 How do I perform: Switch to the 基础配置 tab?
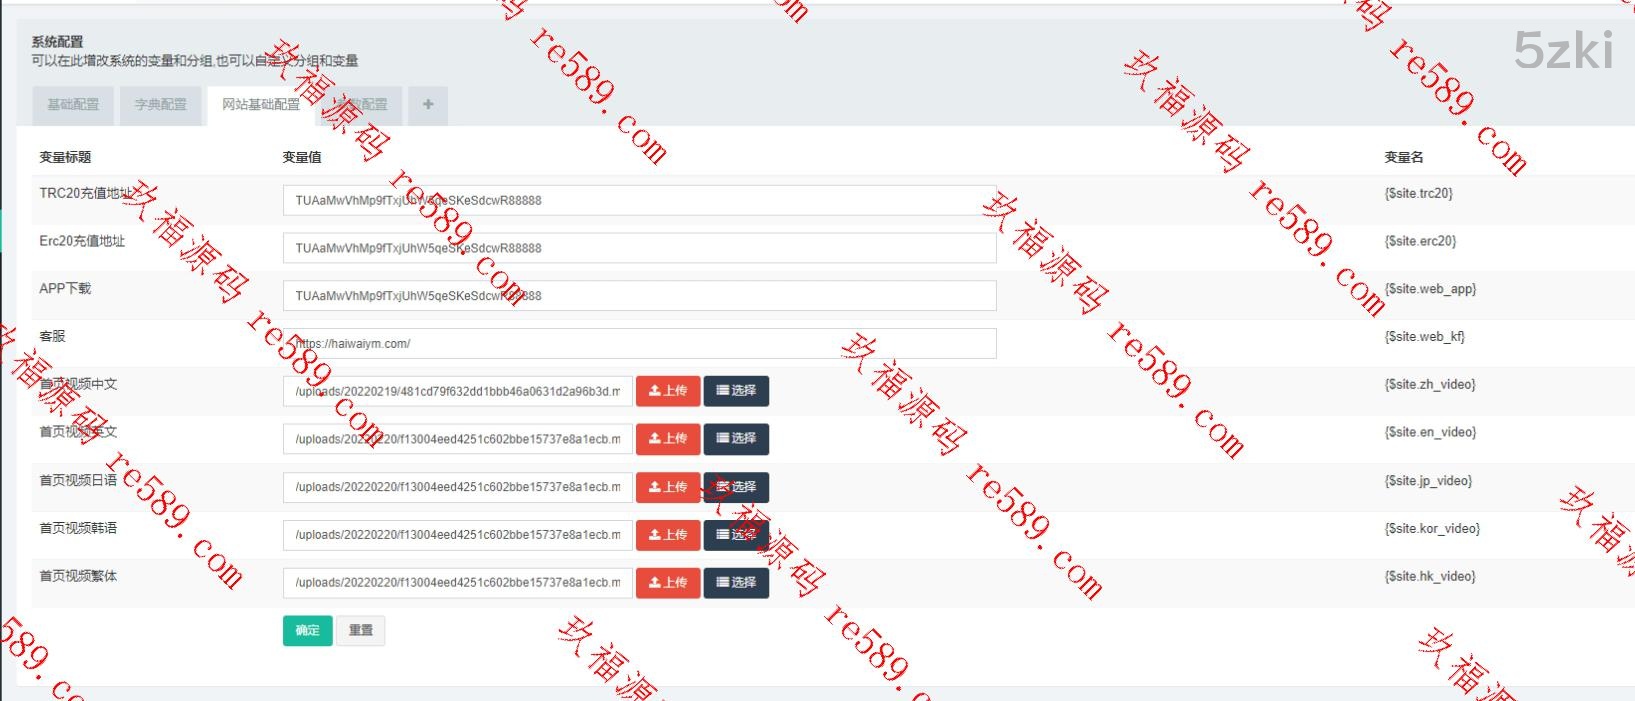[x=73, y=105]
